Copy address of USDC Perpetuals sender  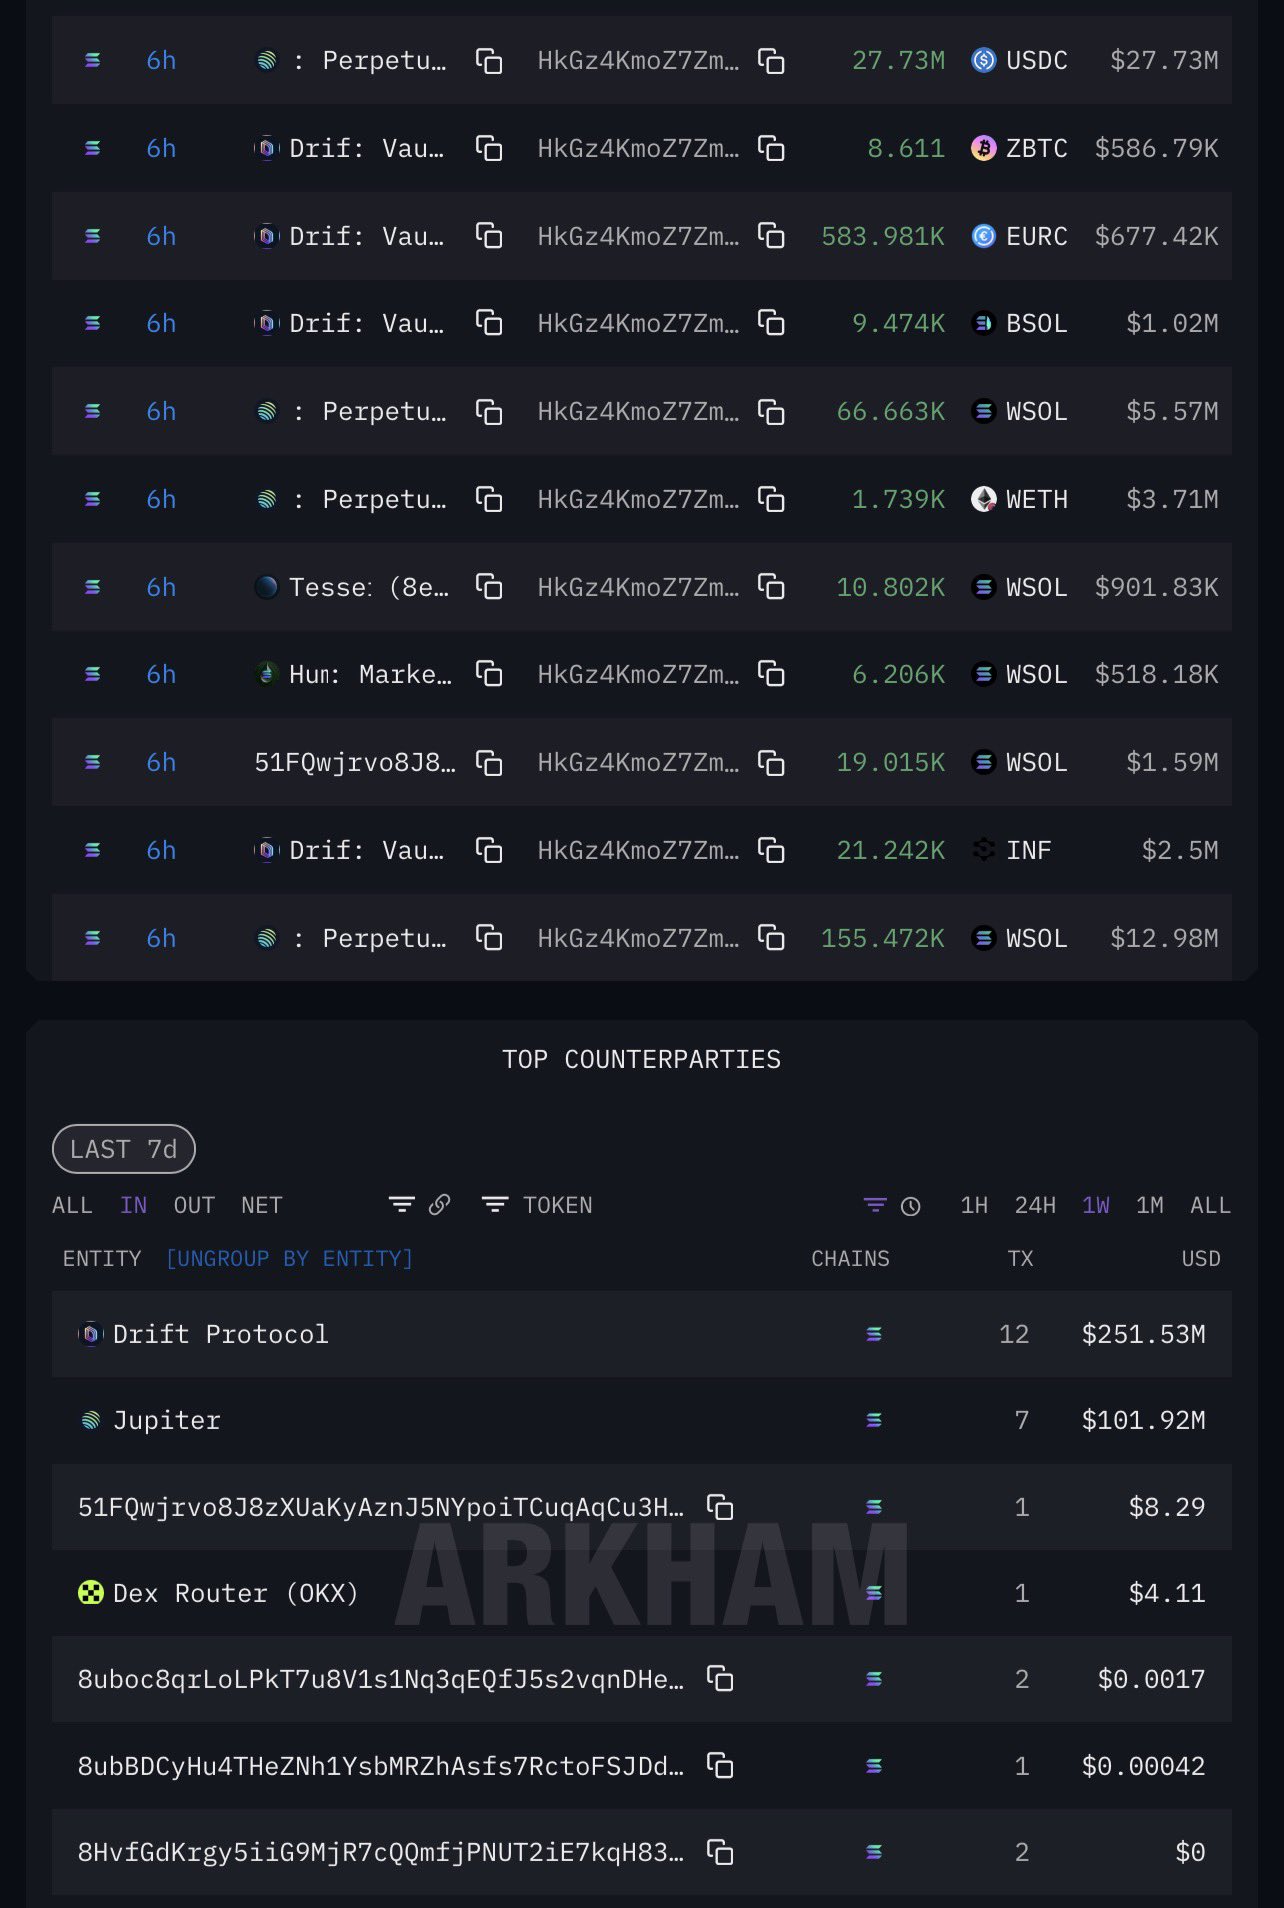488,61
